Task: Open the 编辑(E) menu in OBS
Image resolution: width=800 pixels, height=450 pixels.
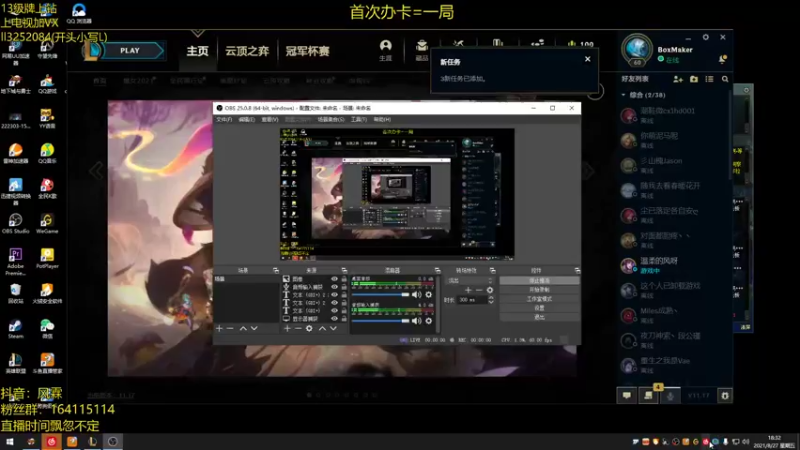Action: coord(246,119)
